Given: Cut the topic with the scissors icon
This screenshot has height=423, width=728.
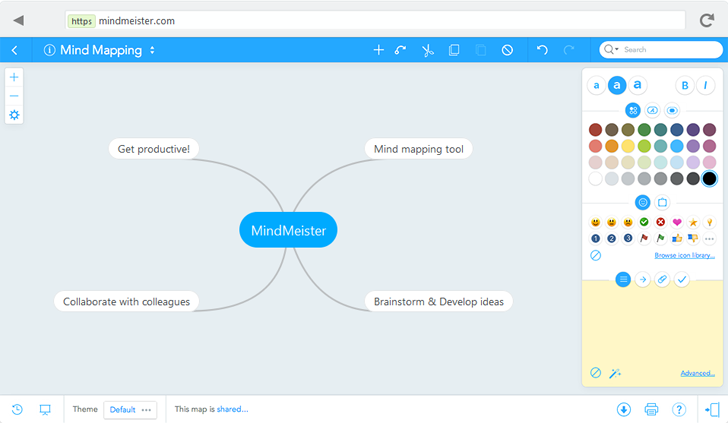Looking at the screenshot, I should 428,50.
